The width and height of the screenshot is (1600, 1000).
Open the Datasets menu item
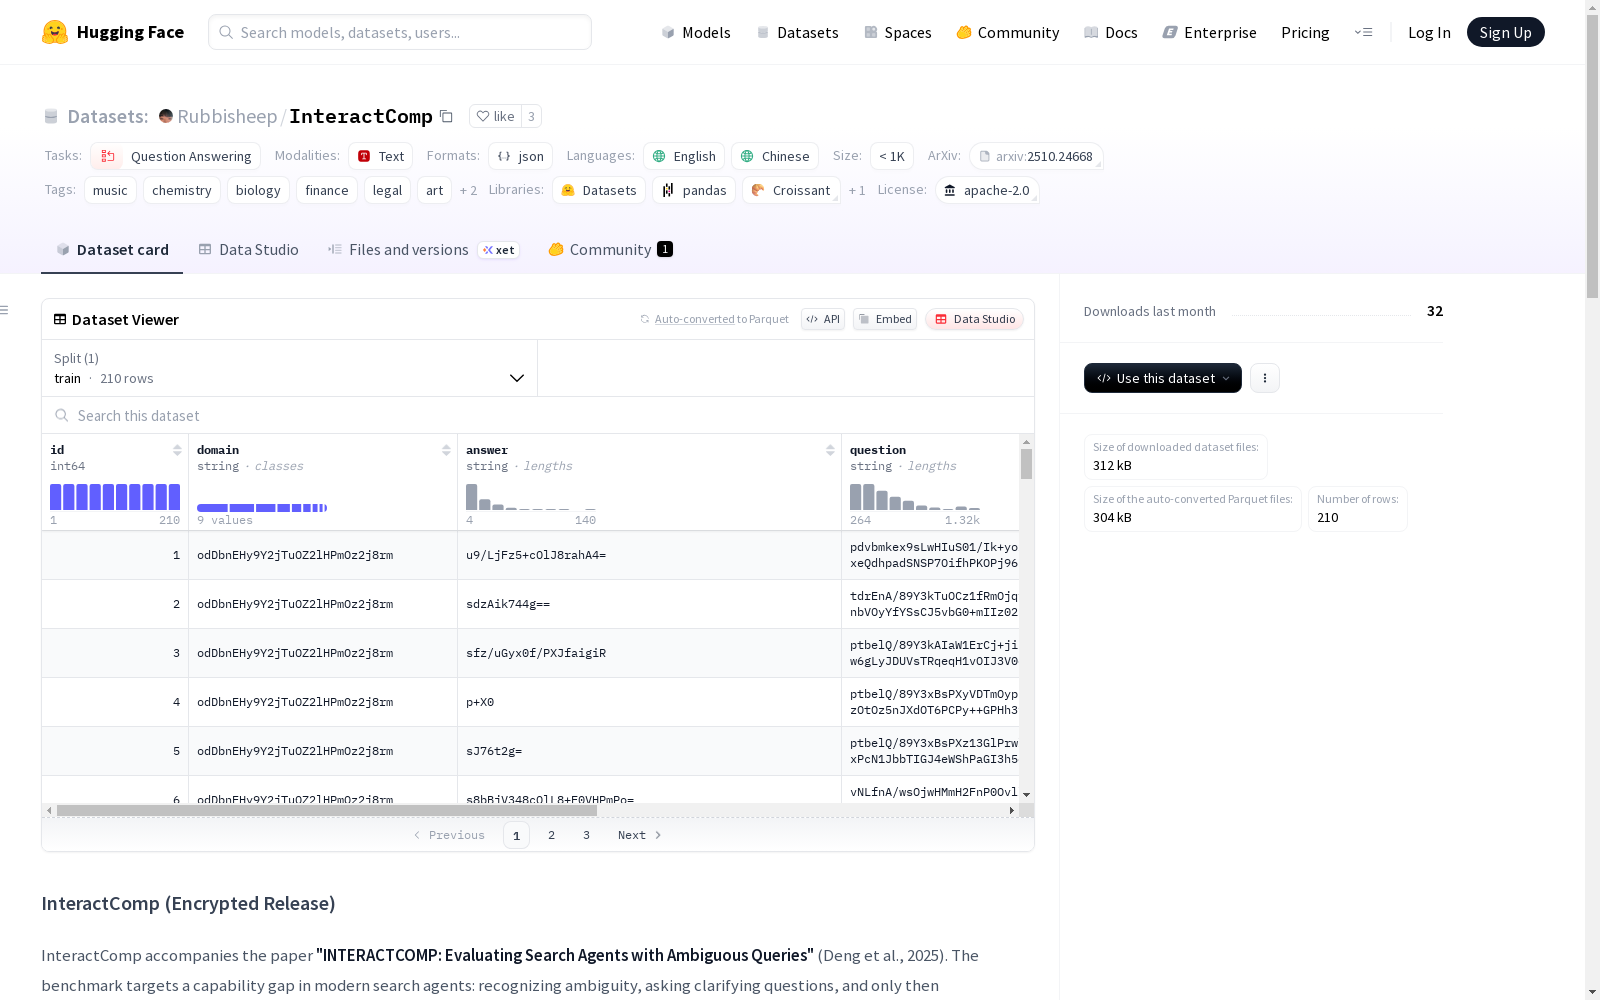pos(798,32)
